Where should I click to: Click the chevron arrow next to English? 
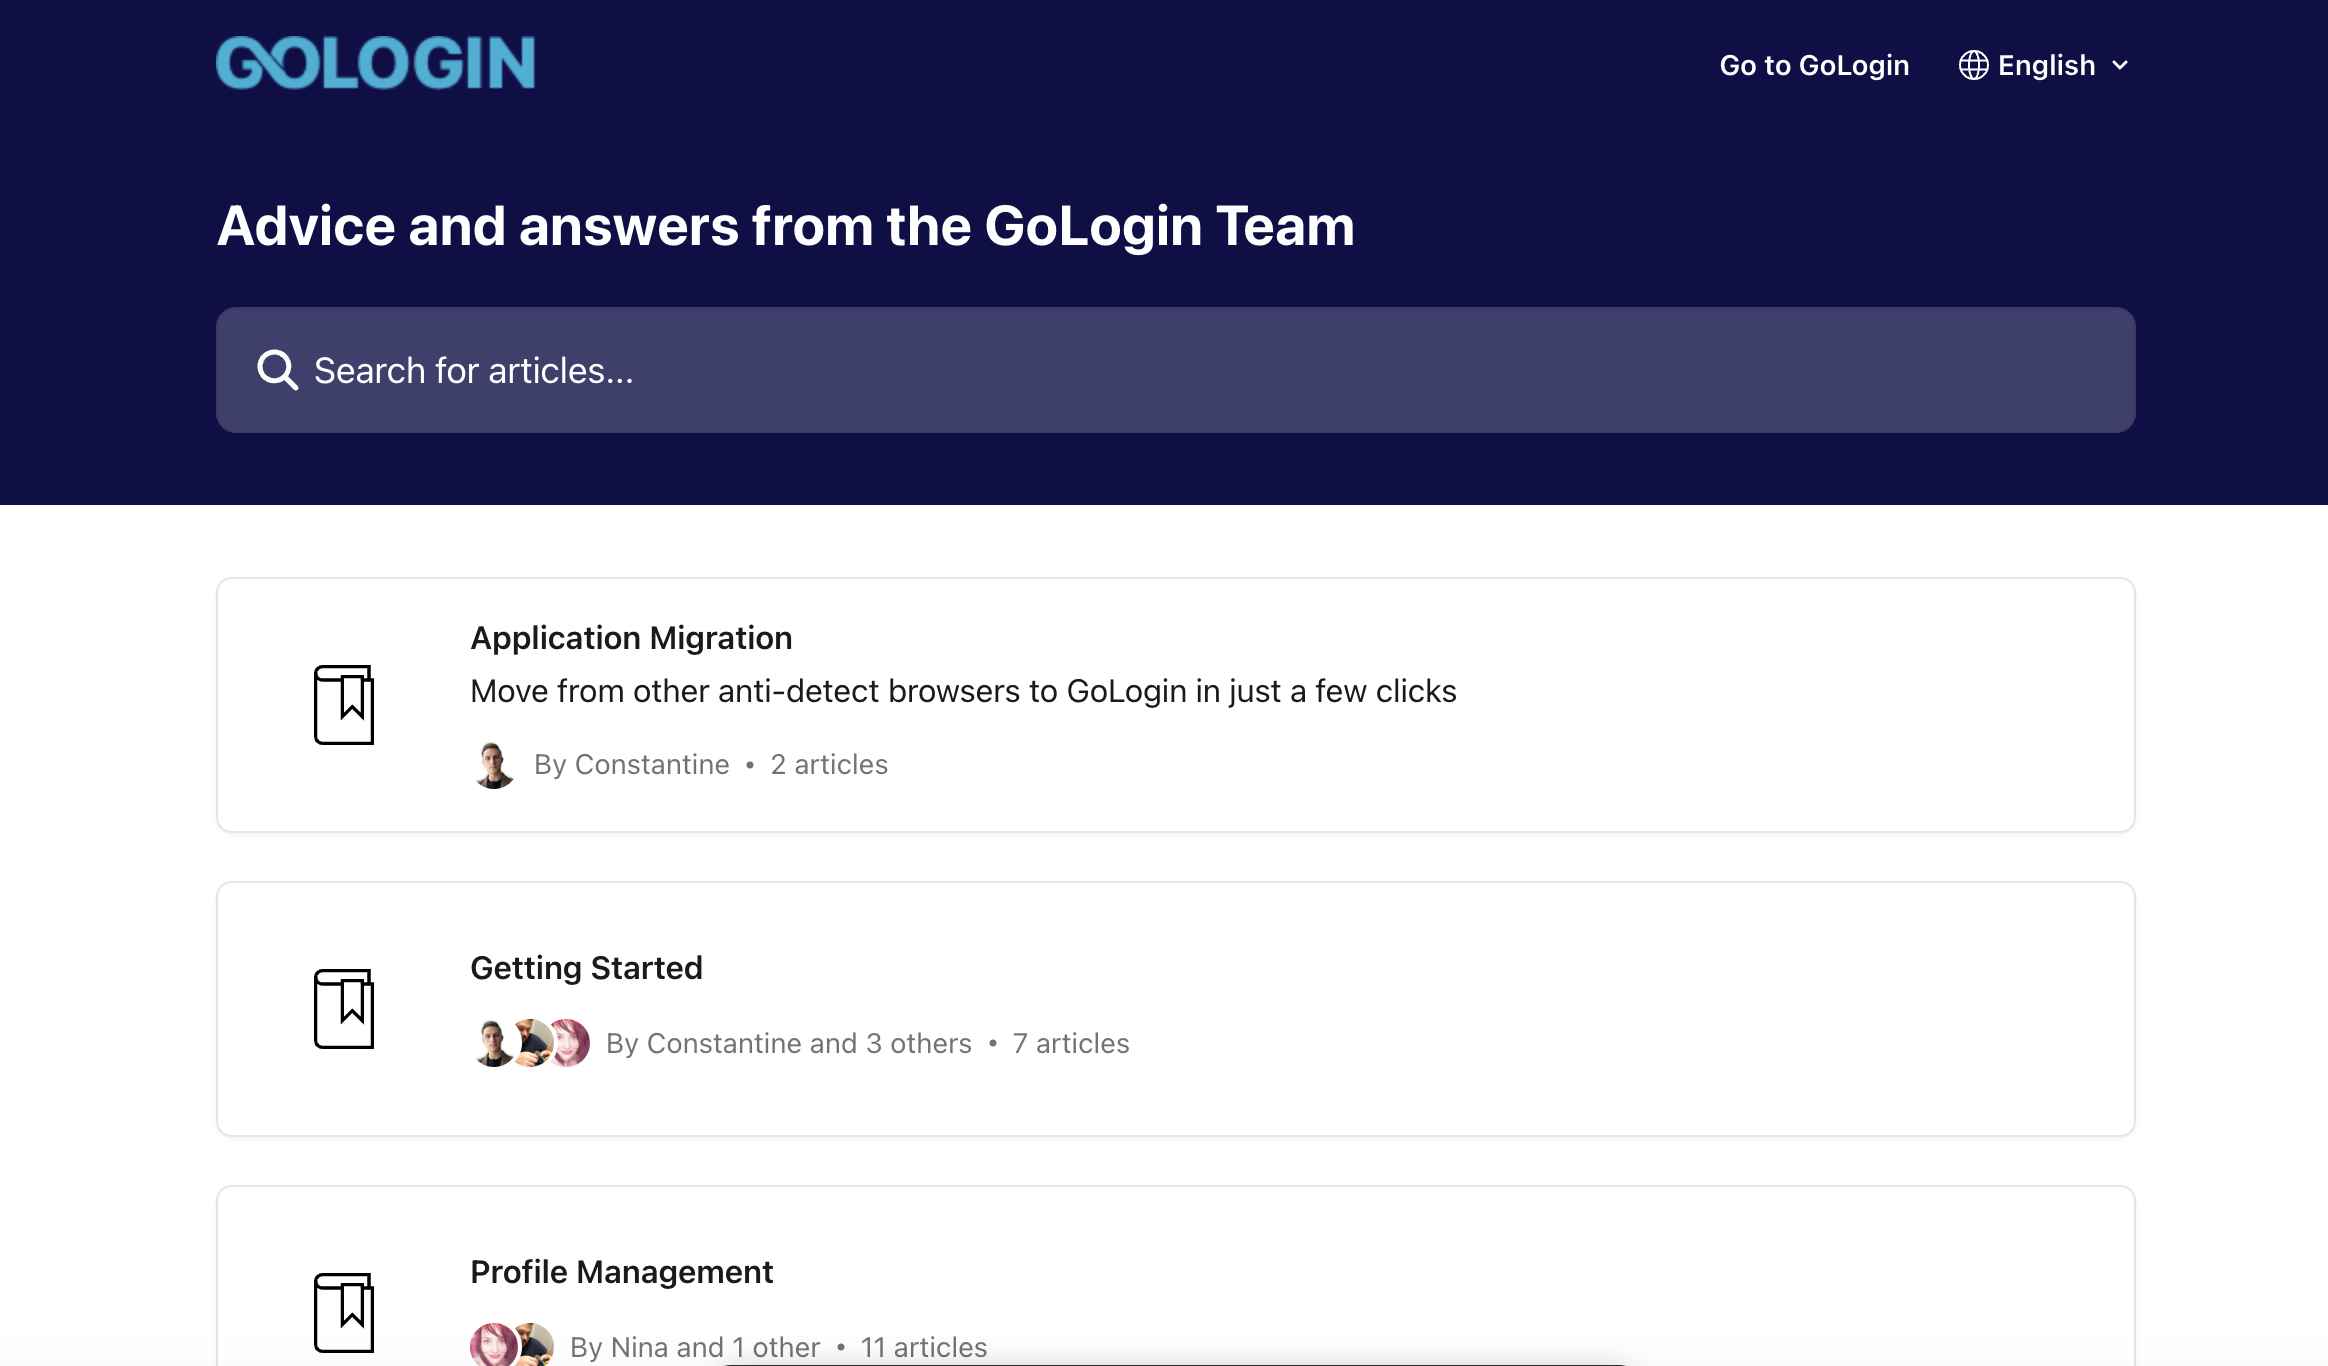pyautogui.click(x=2120, y=66)
